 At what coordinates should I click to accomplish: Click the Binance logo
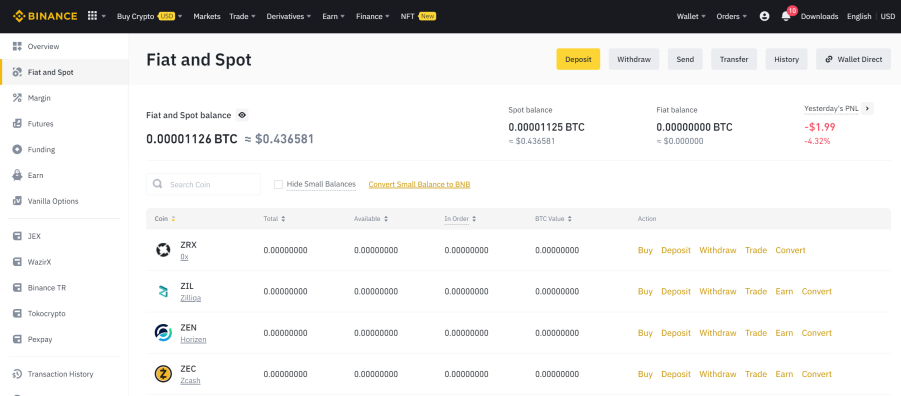point(45,16)
